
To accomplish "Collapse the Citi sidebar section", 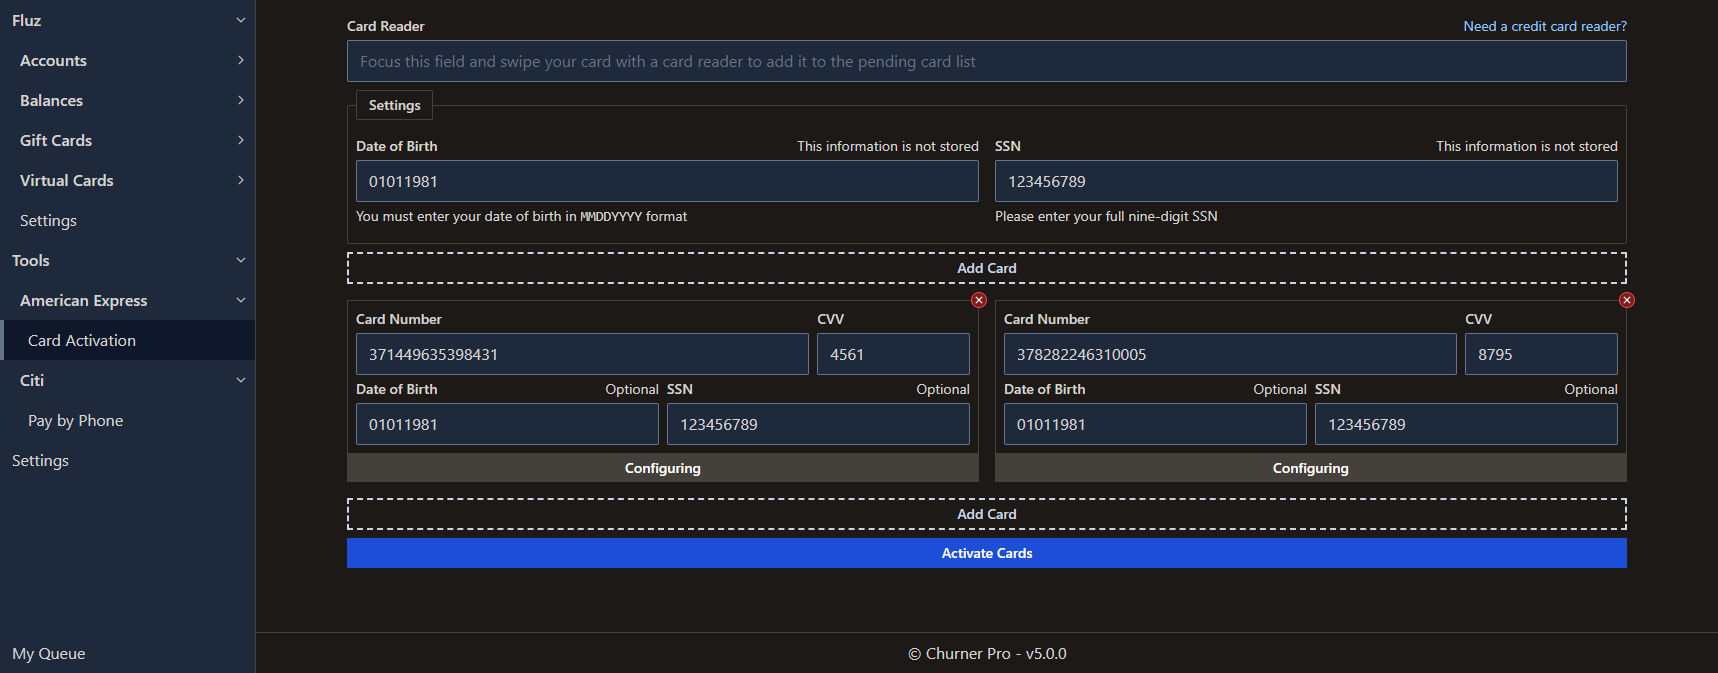I will 240,380.
